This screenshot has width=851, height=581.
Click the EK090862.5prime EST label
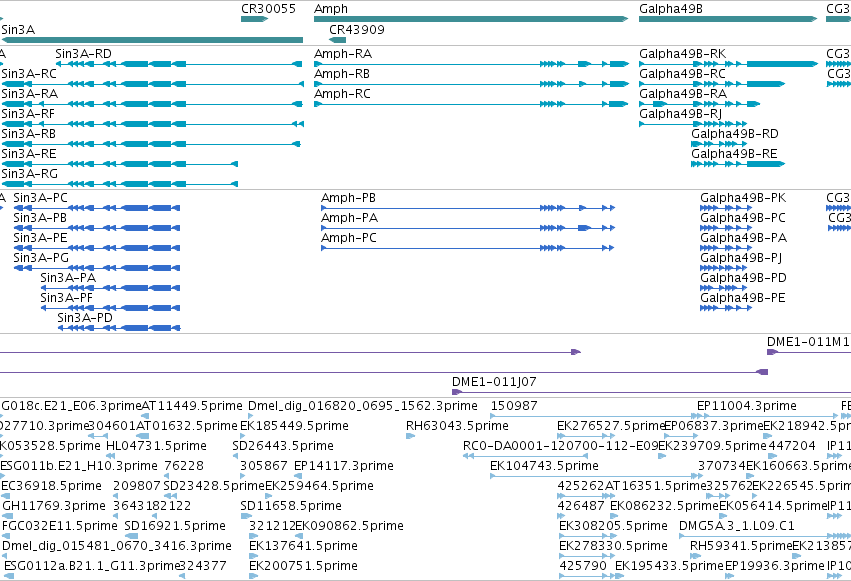click(x=350, y=526)
